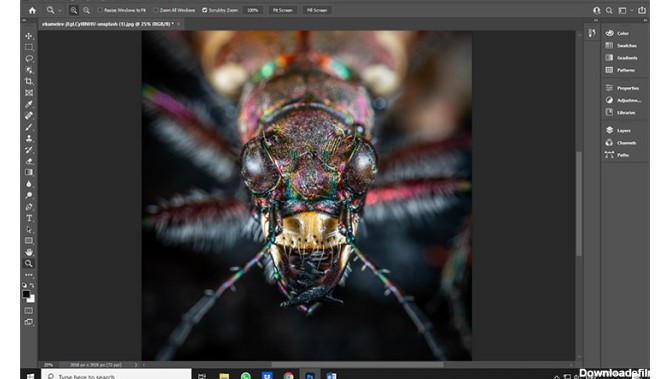Choose the Zoom Out mode icon
The height and width of the screenshot is (379, 670).
[x=86, y=10]
